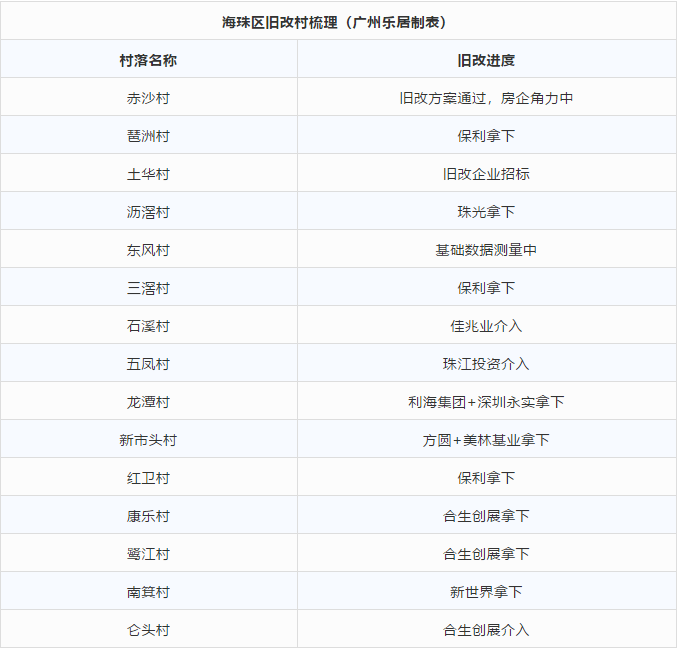This screenshot has height=649, width=677.
Task: Click the 佳兆业介入 cell
Action: tap(486, 326)
